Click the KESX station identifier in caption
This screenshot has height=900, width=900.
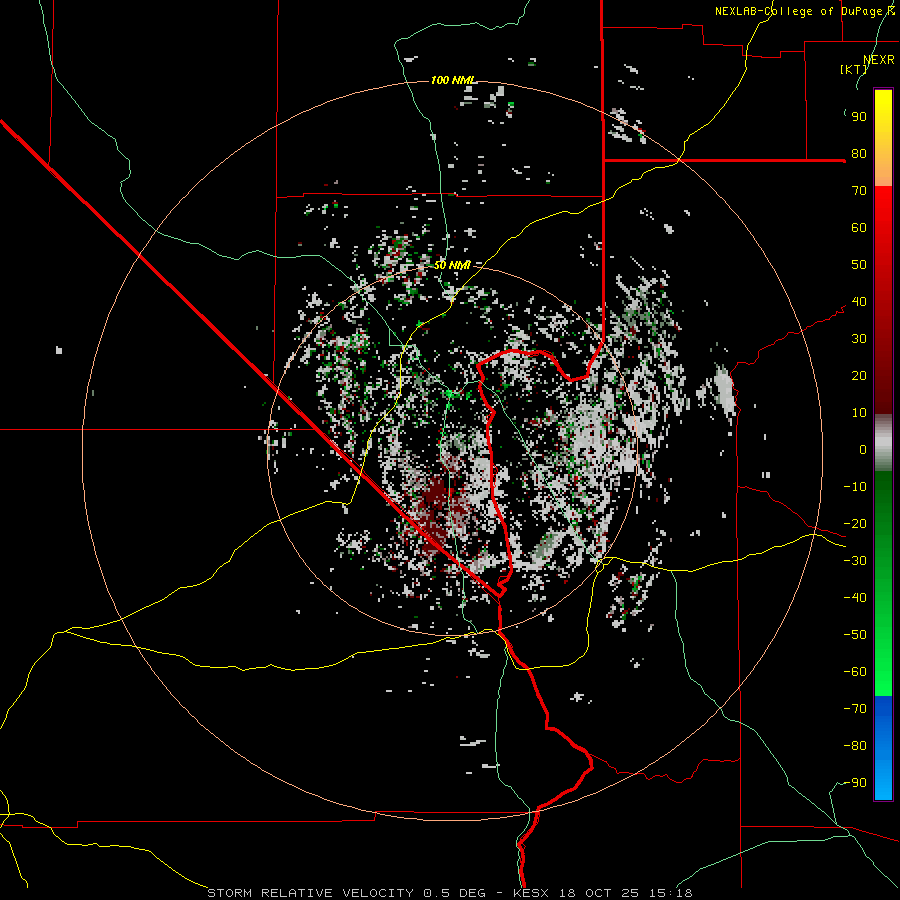pyautogui.click(x=531, y=893)
